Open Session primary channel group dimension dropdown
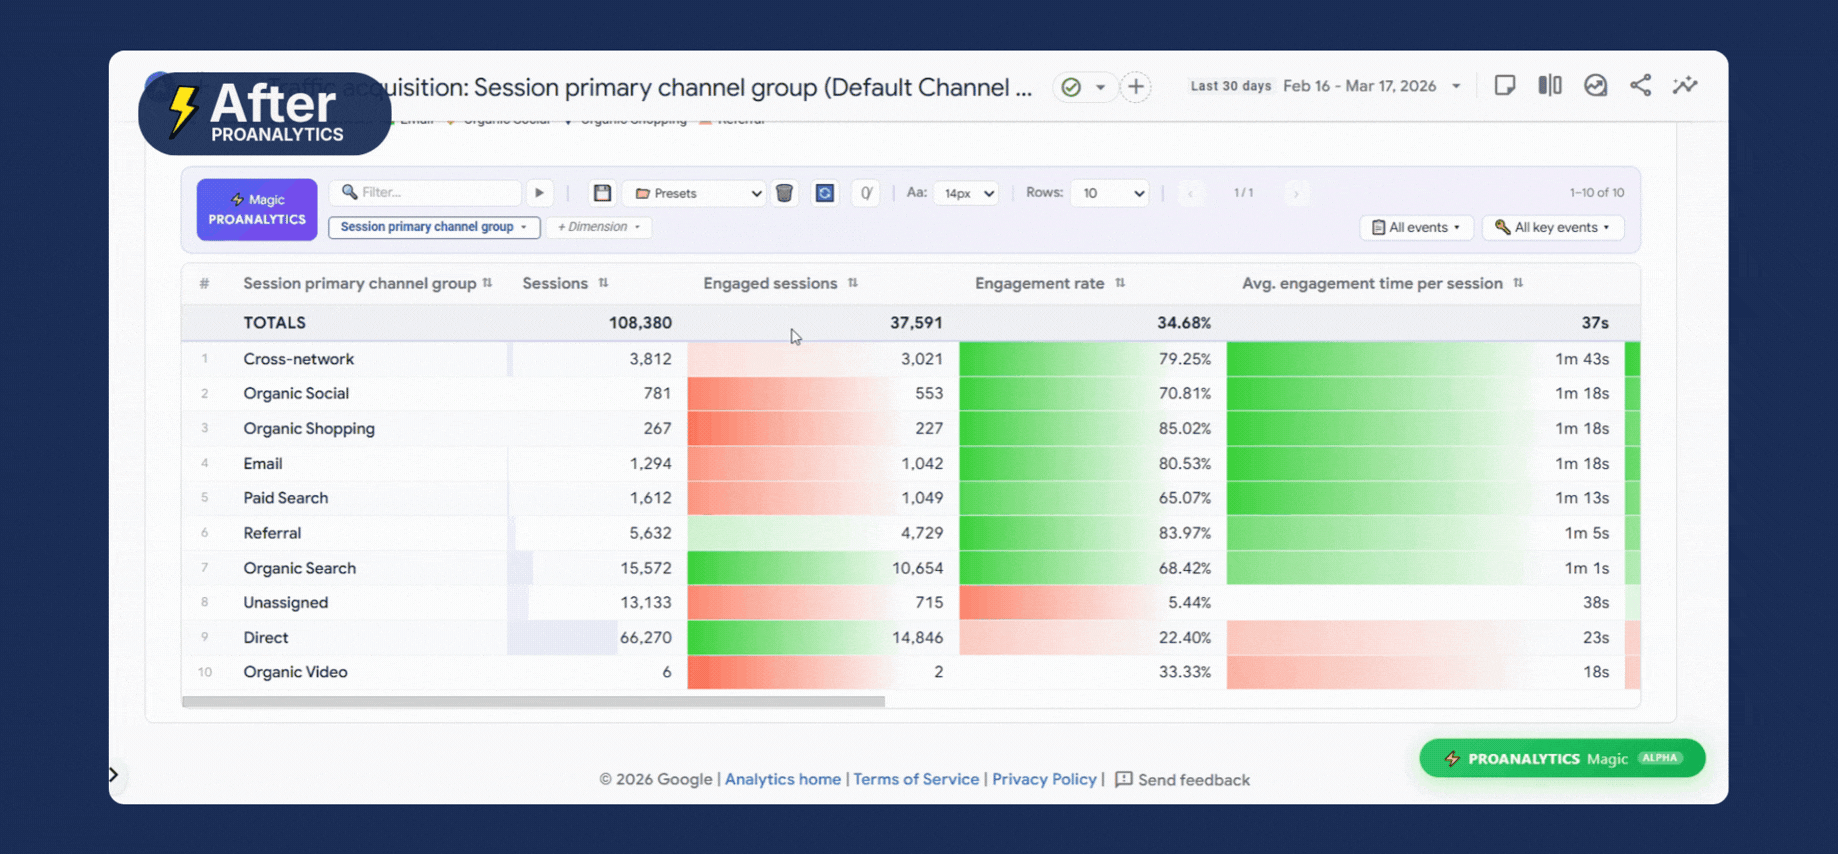This screenshot has height=854, width=1838. pos(434,227)
